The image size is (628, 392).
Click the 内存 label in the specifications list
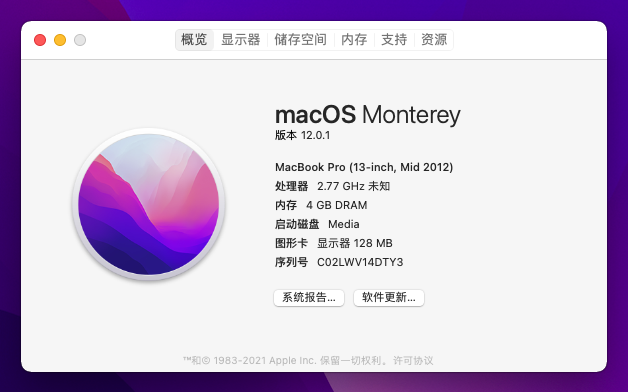[x=286, y=205]
